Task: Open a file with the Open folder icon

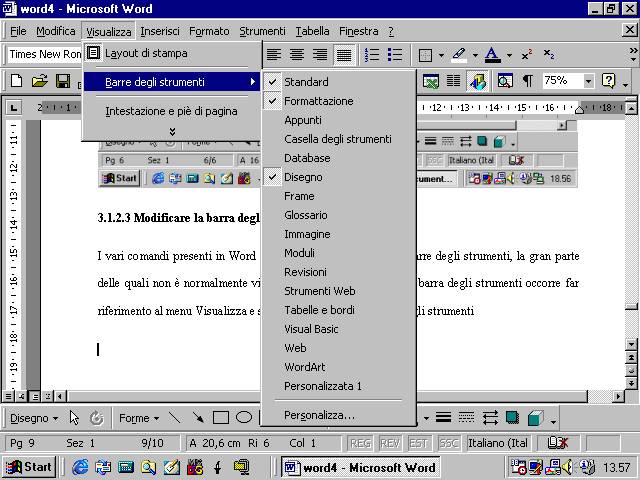Action: pos(40,80)
